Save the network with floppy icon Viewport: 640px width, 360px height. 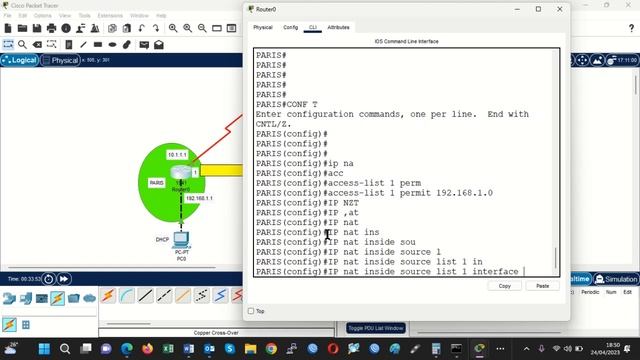point(37,28)
